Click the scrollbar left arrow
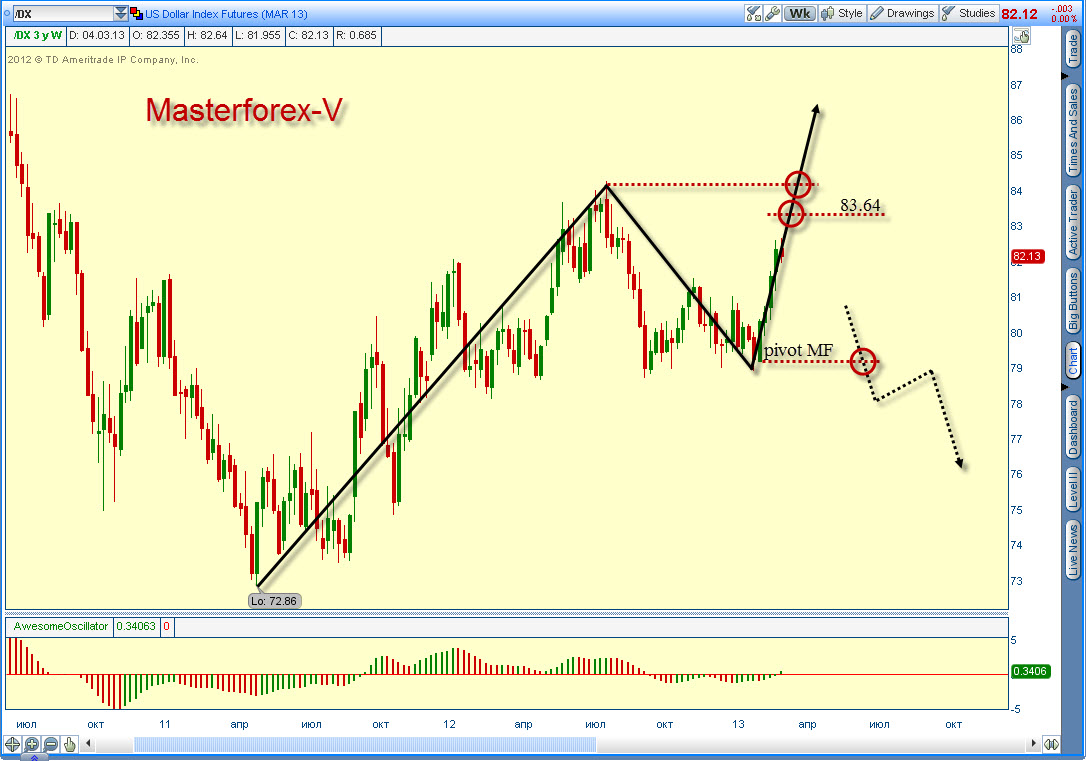This screenshot has width=1086, height=761. pyautogui.click(x=88, y=744)
